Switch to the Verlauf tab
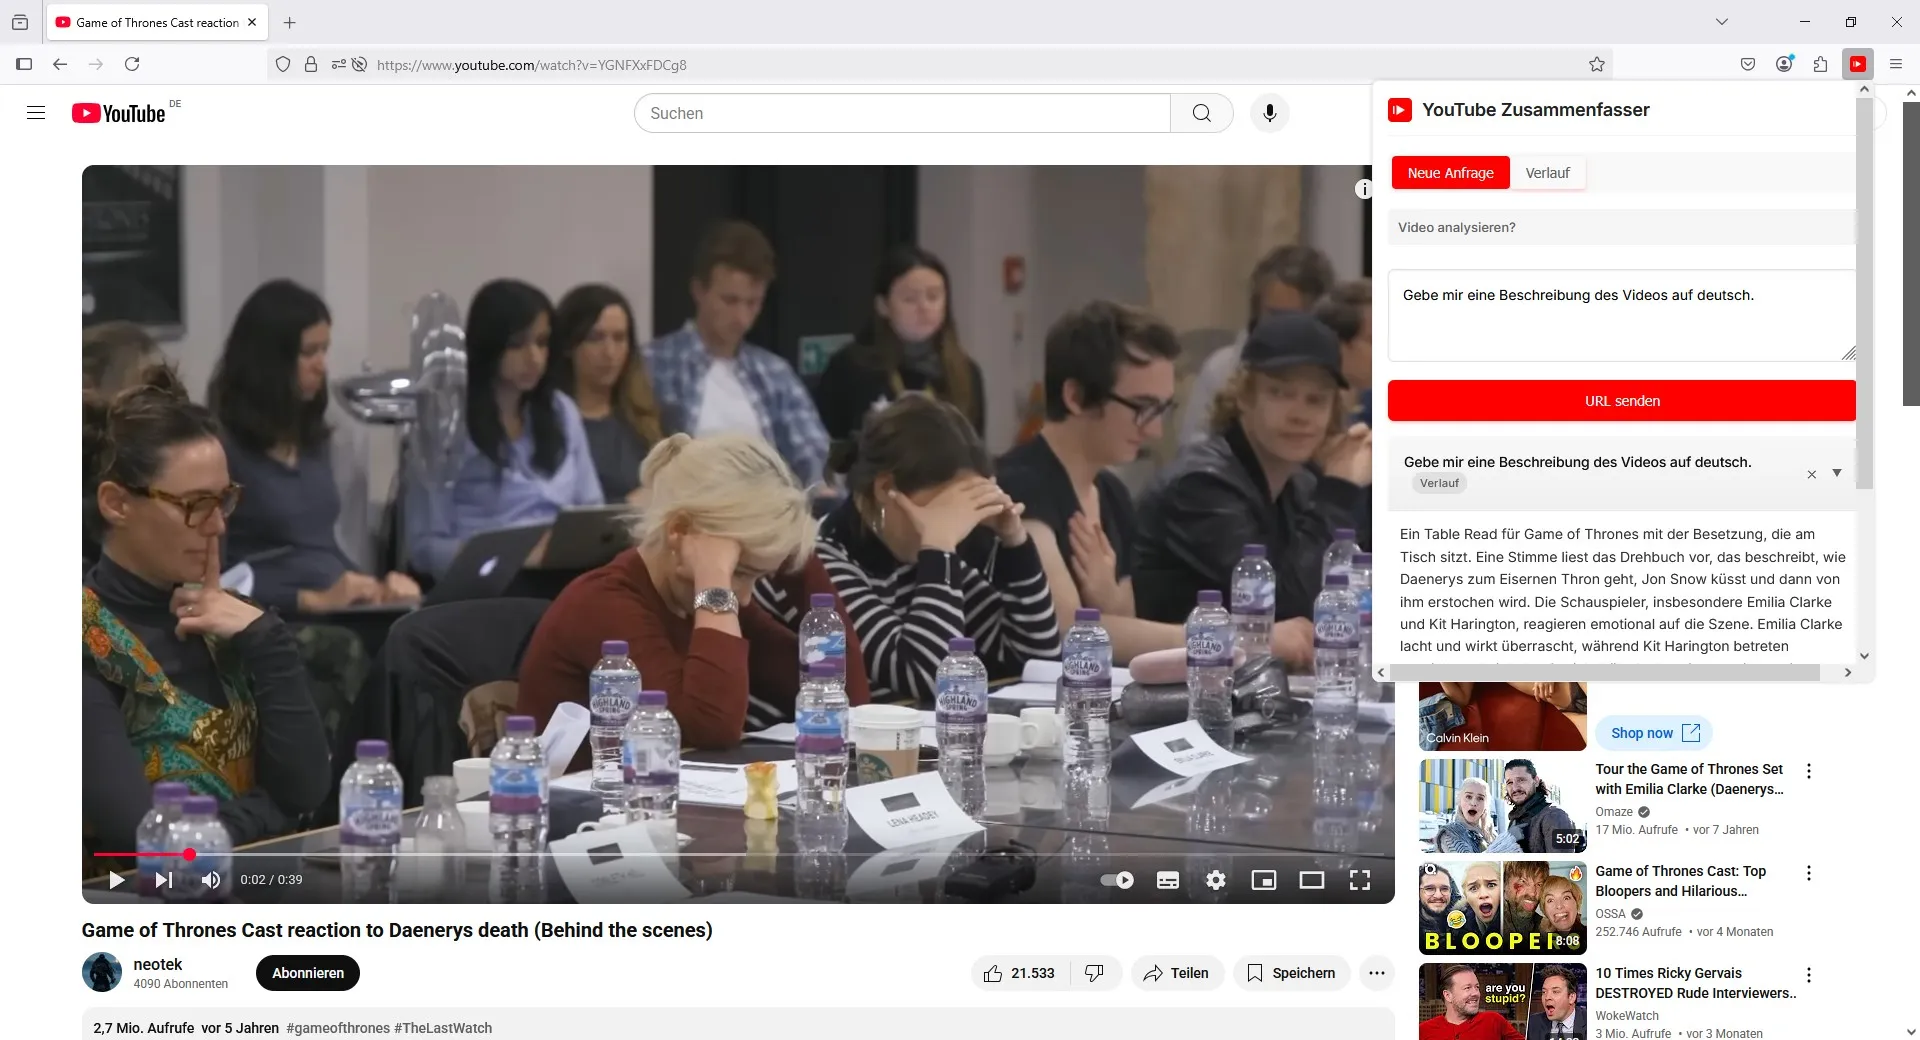 pyautogui.click(x=1547, y=173)
